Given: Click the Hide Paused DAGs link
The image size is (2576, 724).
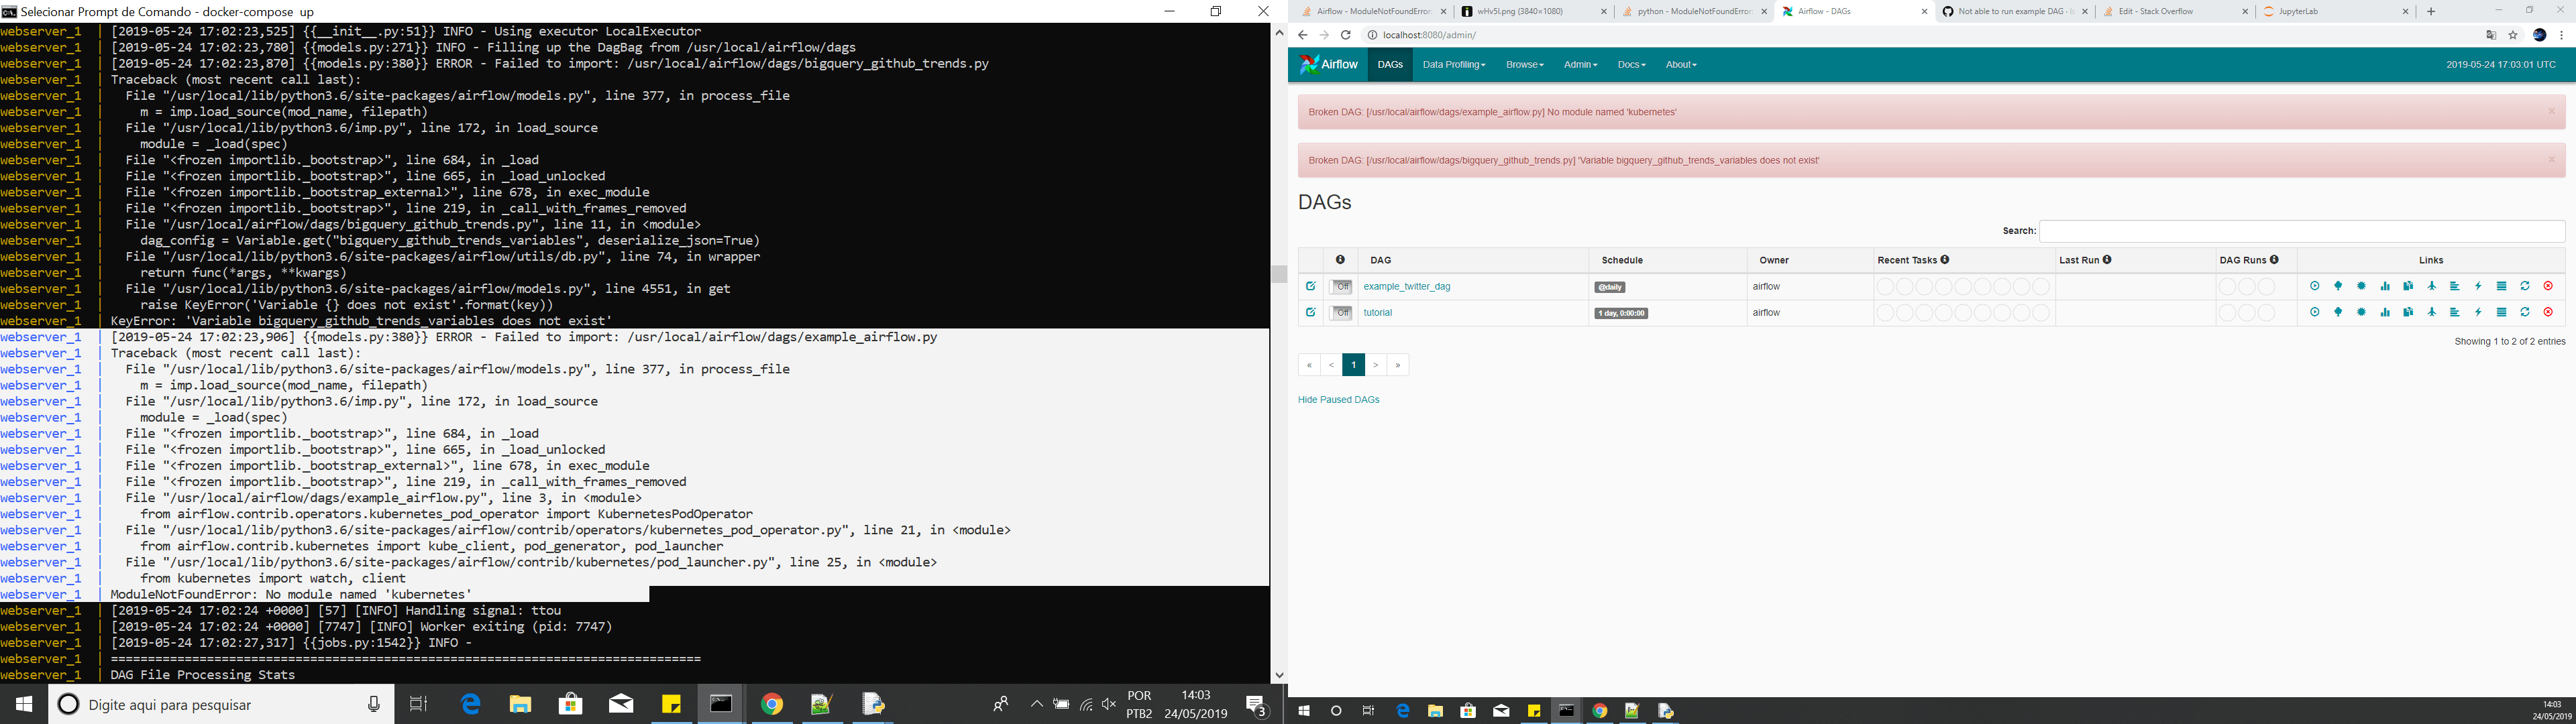Looking at the screenshot, I should (1338, 400).
